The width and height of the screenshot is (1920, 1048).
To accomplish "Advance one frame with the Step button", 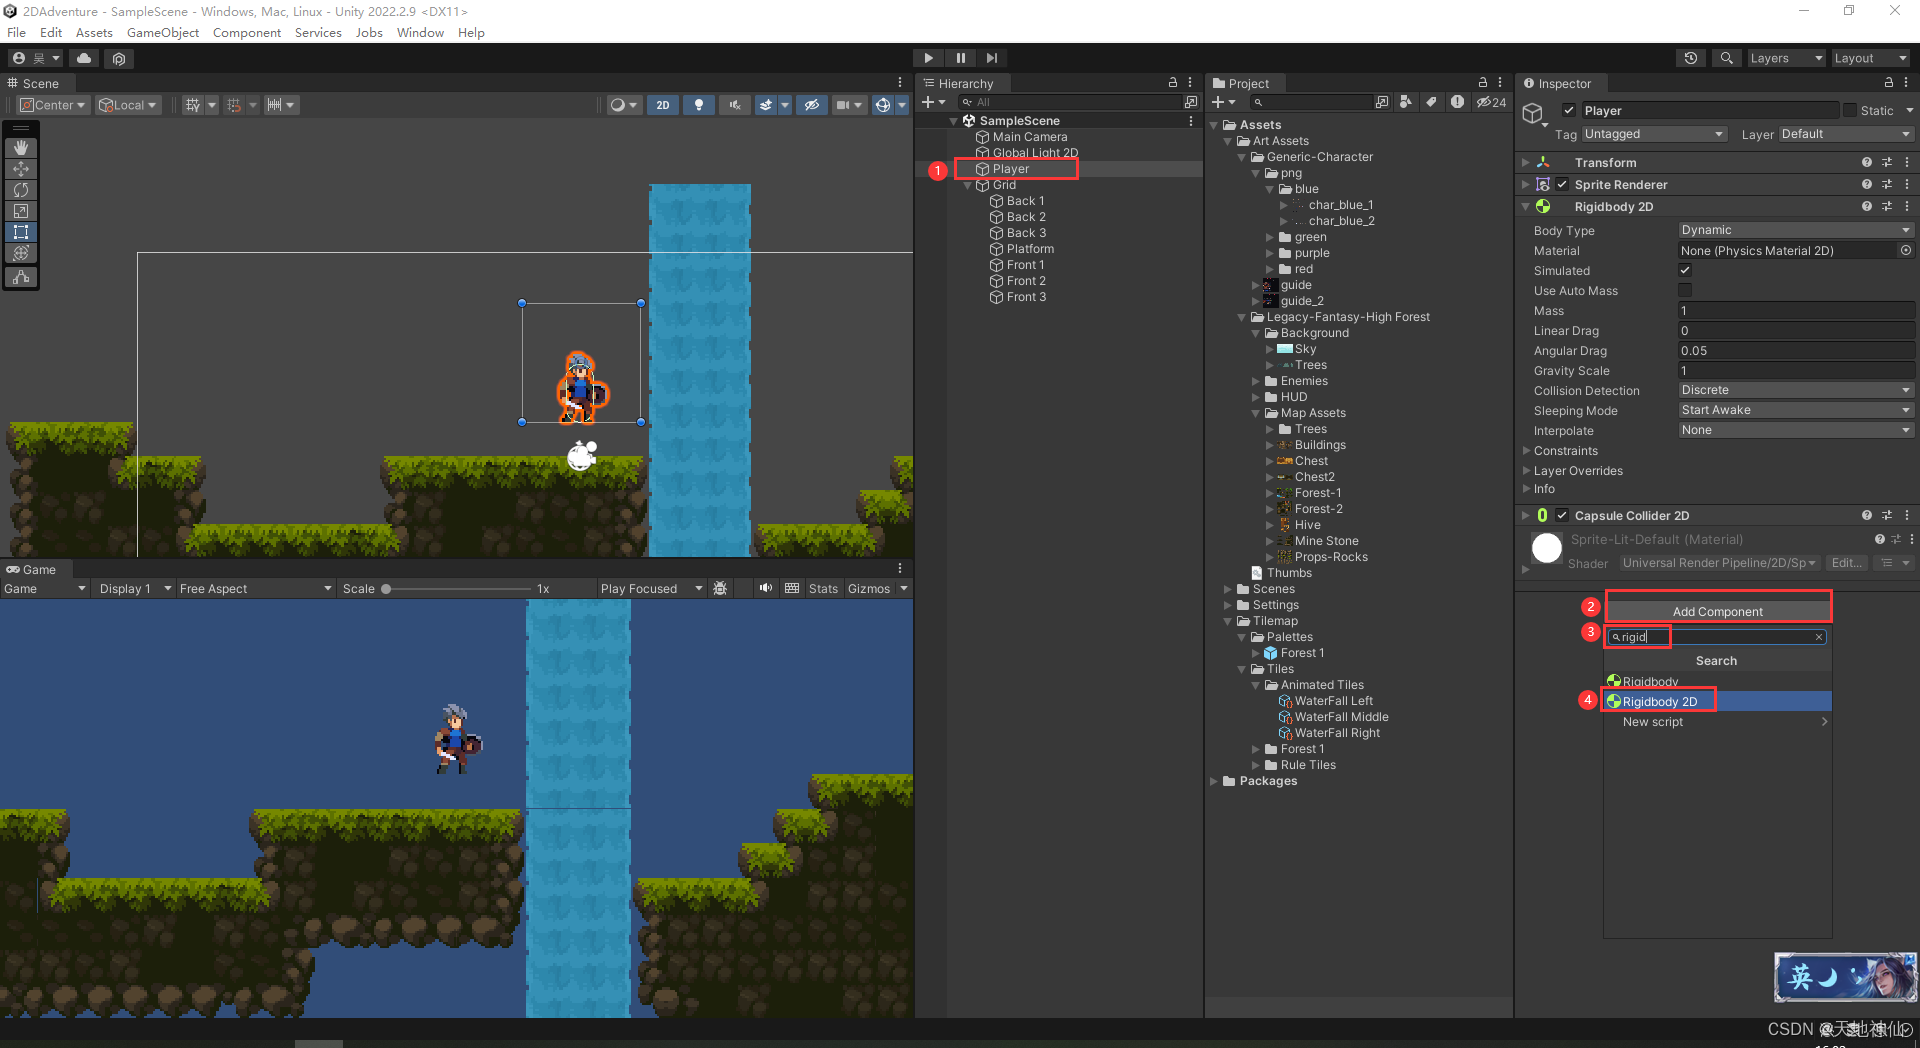I will [991, 58].
